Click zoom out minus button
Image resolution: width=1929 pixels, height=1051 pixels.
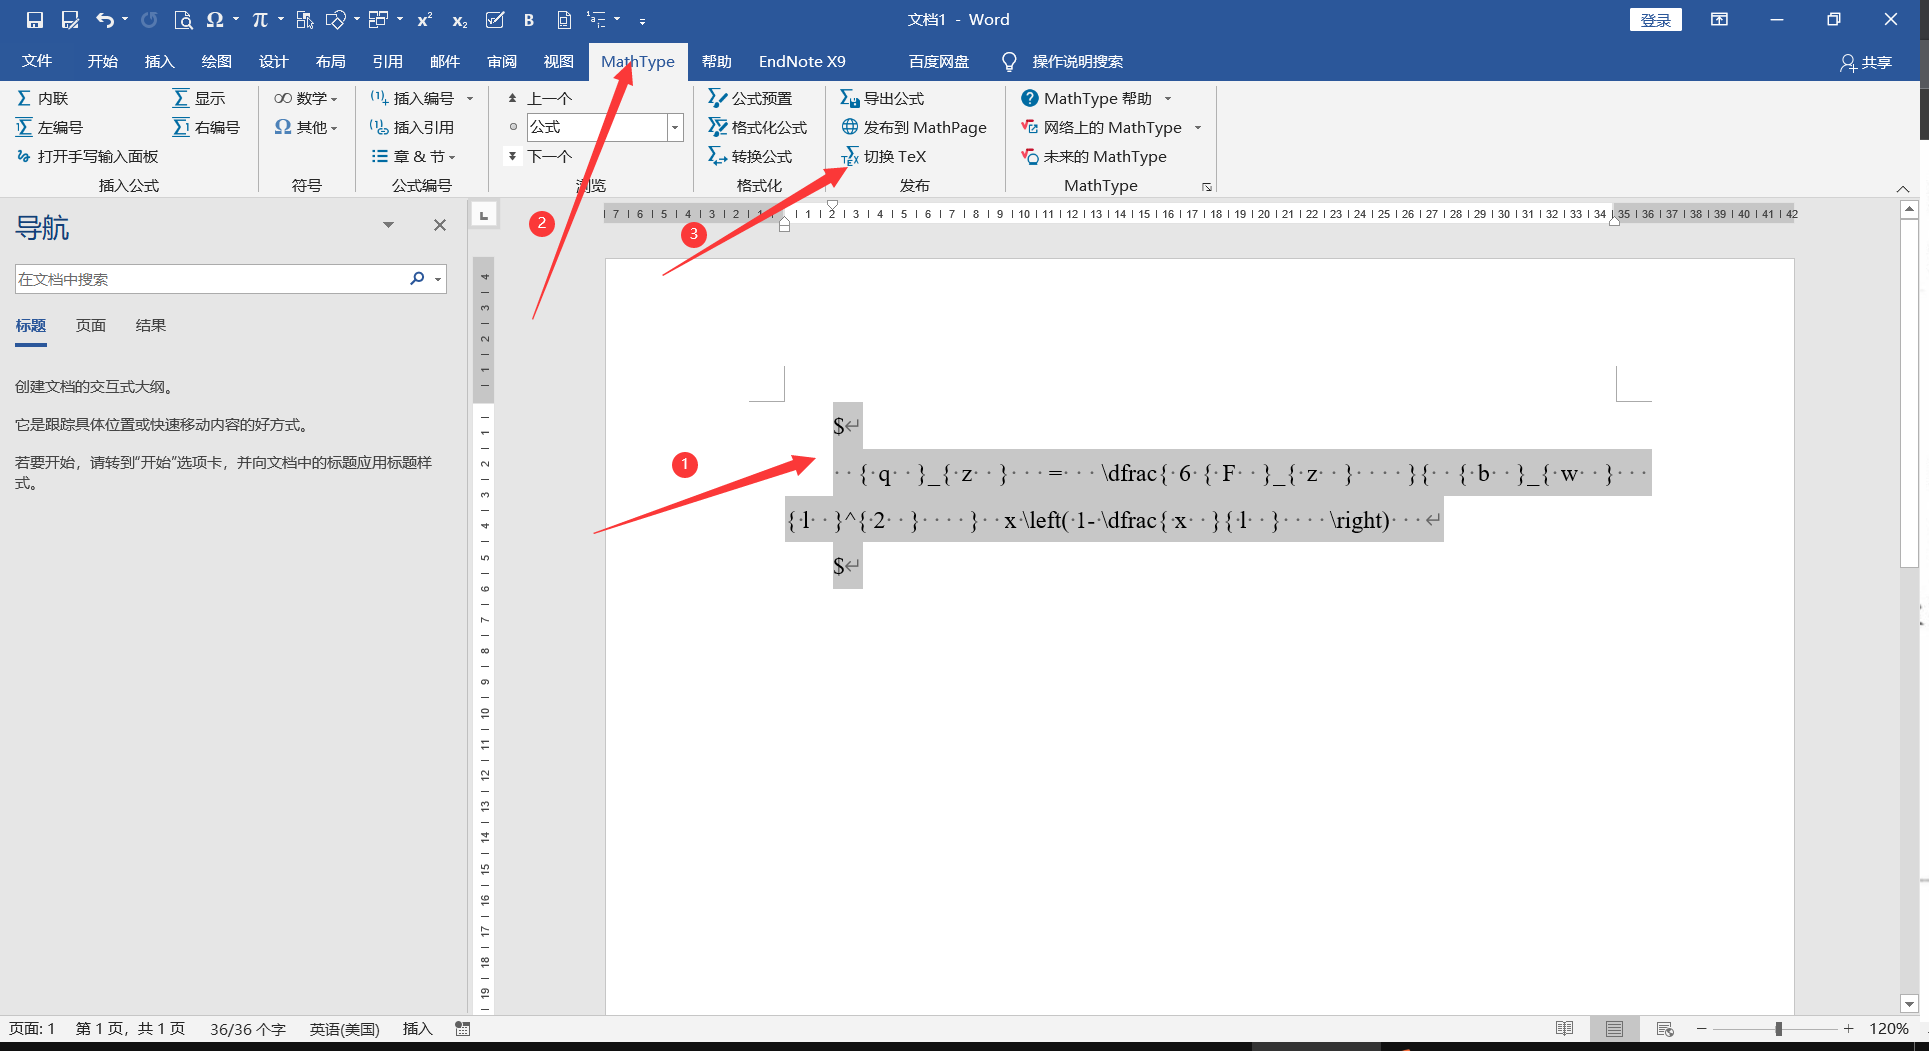coord(1701,1029)
